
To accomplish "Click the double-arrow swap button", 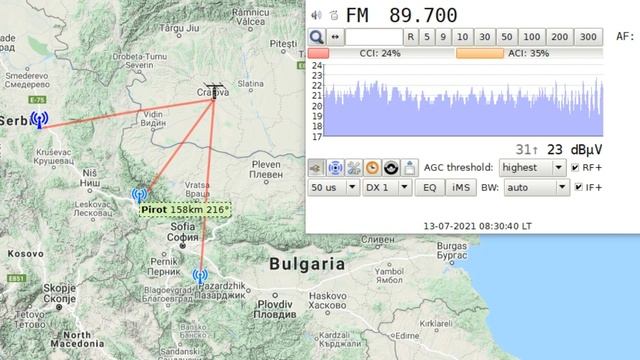I will coord(335,37).
